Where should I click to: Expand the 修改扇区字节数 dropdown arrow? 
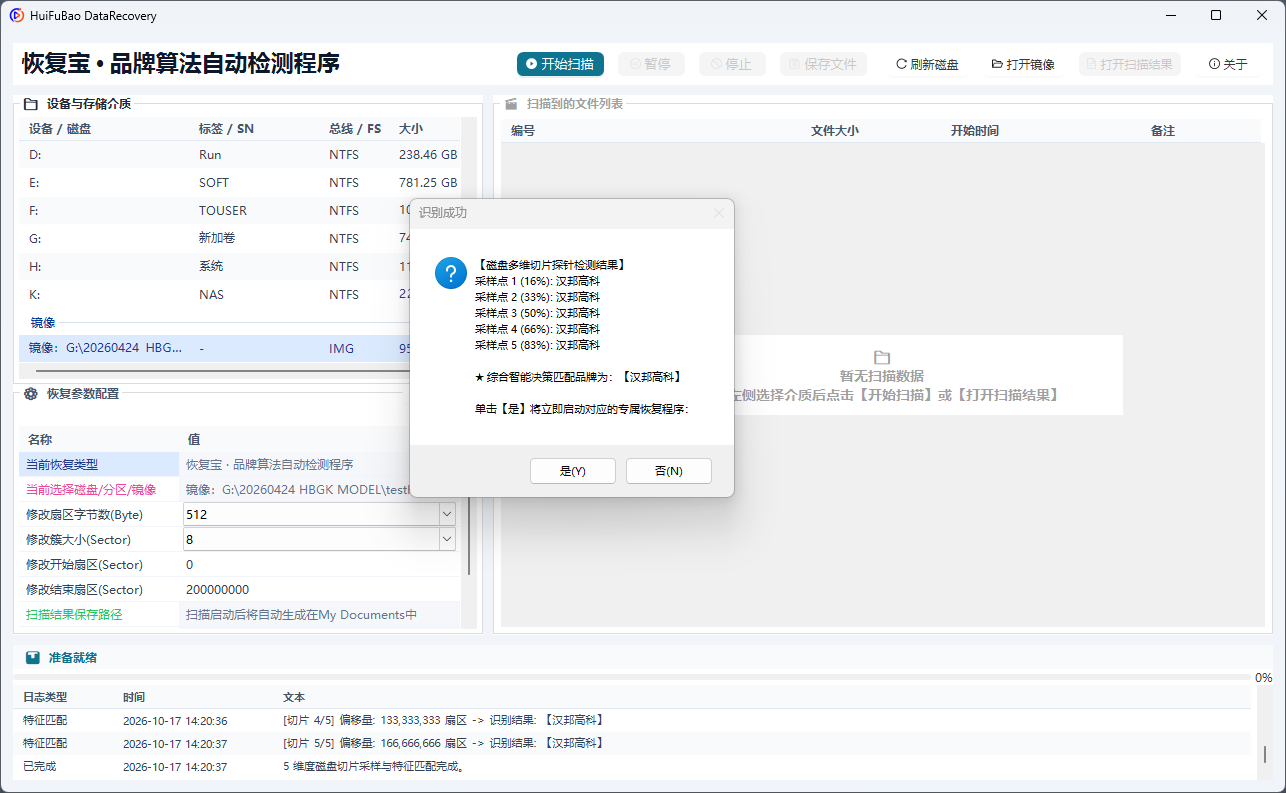(x=447, y=514)
